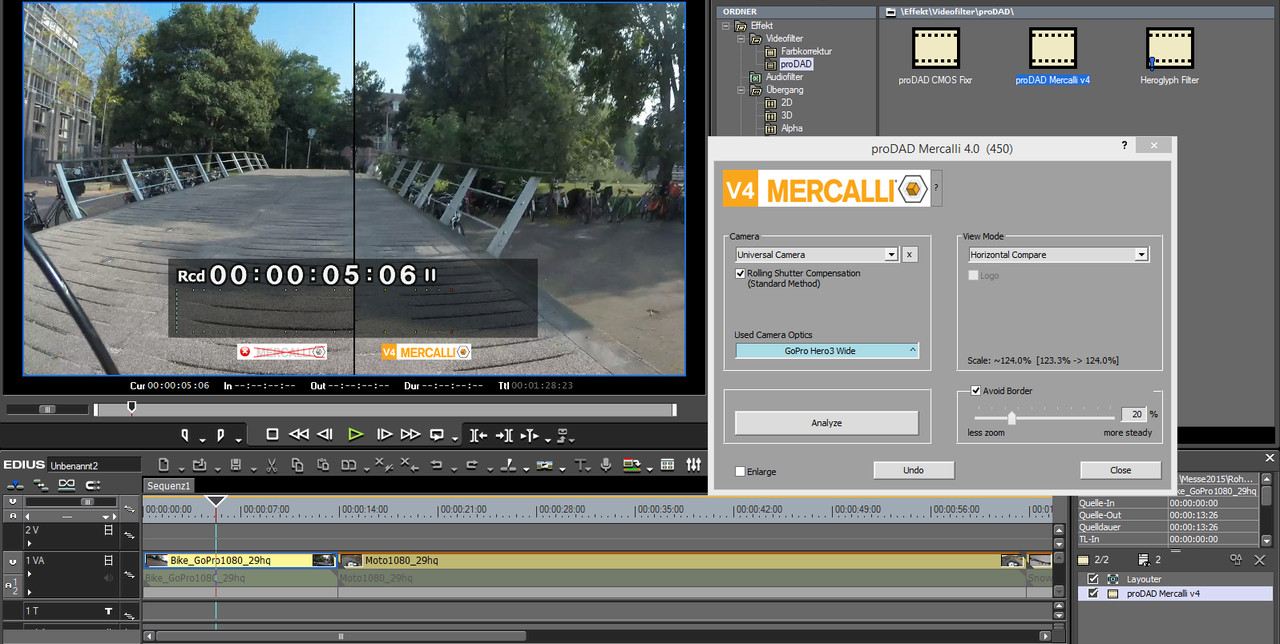Start playback with green Play button
The image size is (1280, 644).
click(355, 434)
